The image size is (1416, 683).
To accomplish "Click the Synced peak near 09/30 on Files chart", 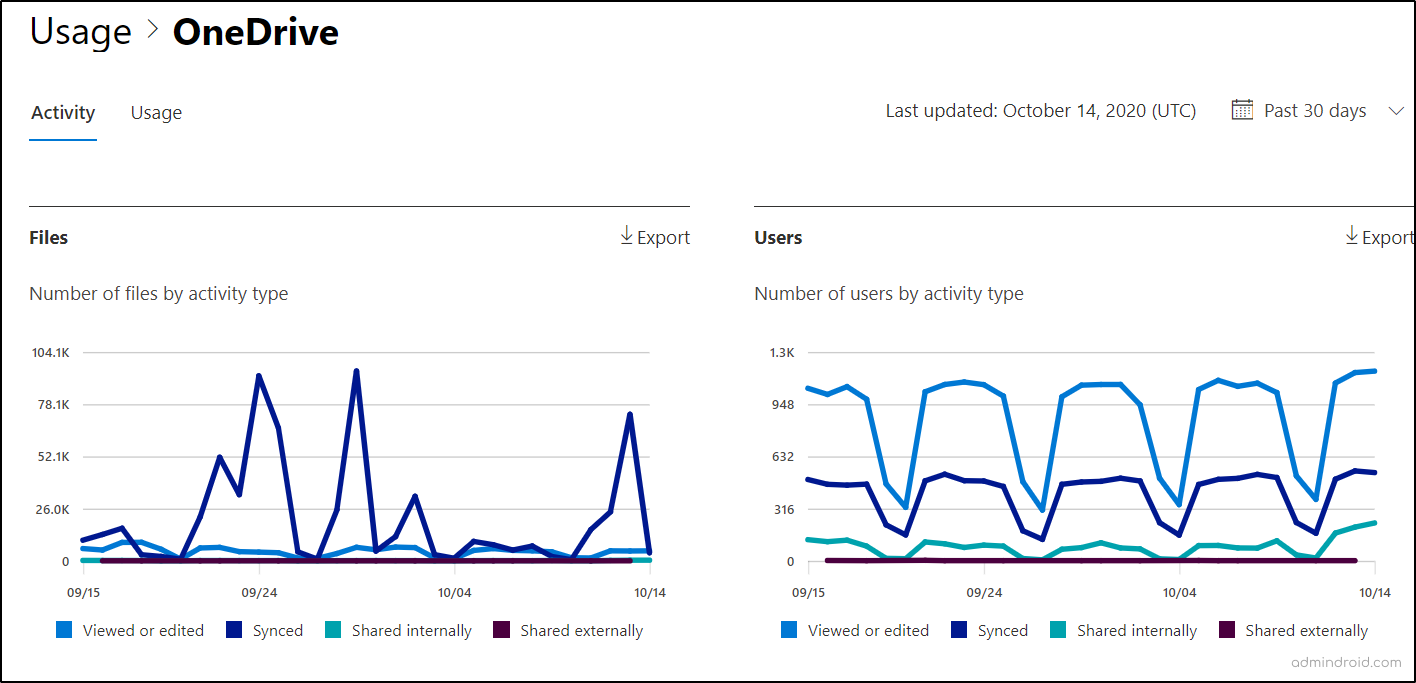I will click(355, 370).
